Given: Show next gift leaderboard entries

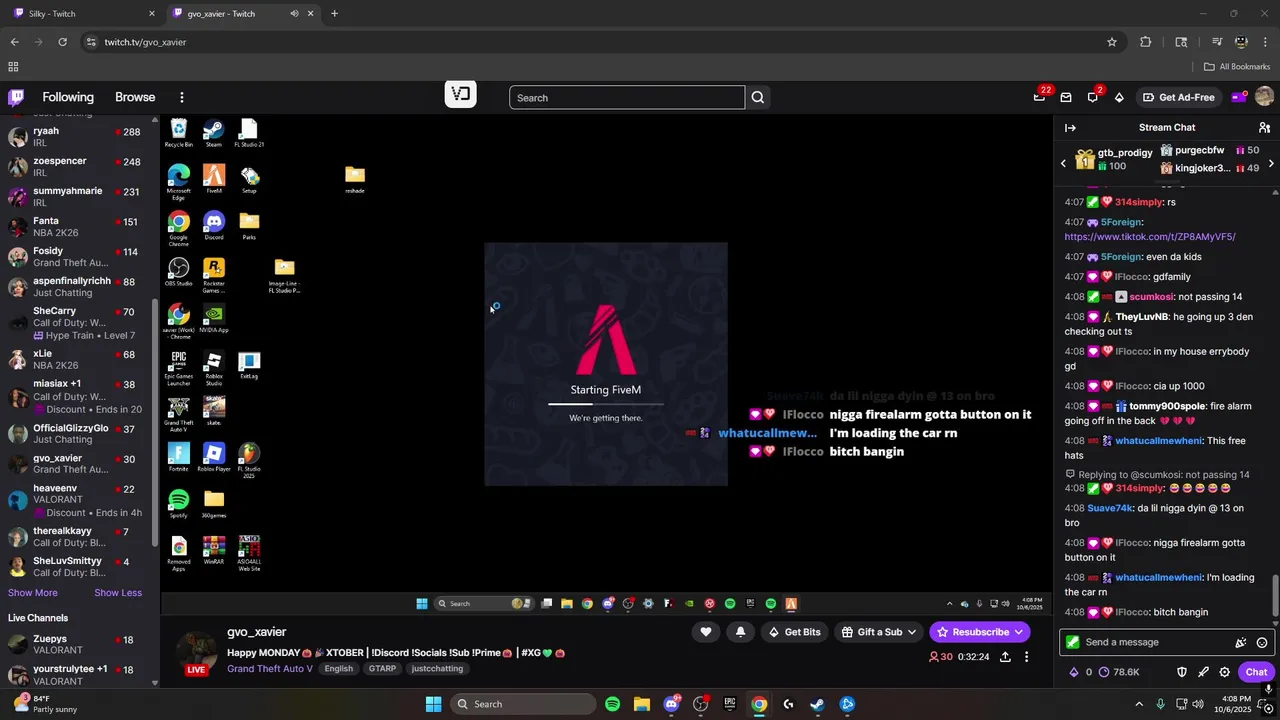Looking at the screenshot, I should point(1271,163).
